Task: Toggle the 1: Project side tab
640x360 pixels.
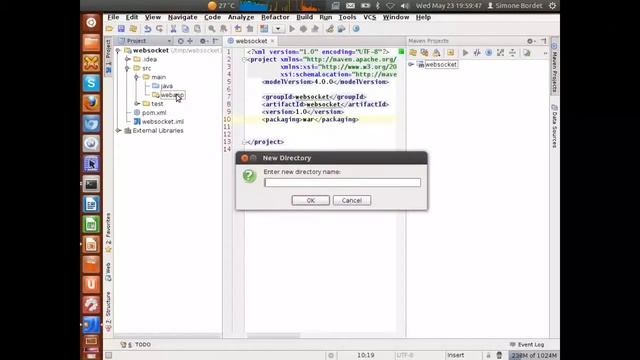Action: coord(108,56)
